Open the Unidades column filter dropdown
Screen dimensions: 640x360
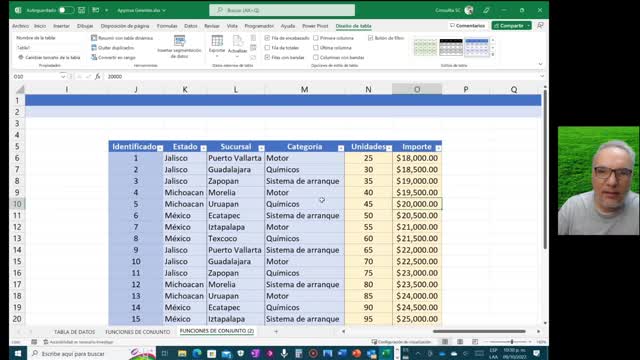coord(389,148)
